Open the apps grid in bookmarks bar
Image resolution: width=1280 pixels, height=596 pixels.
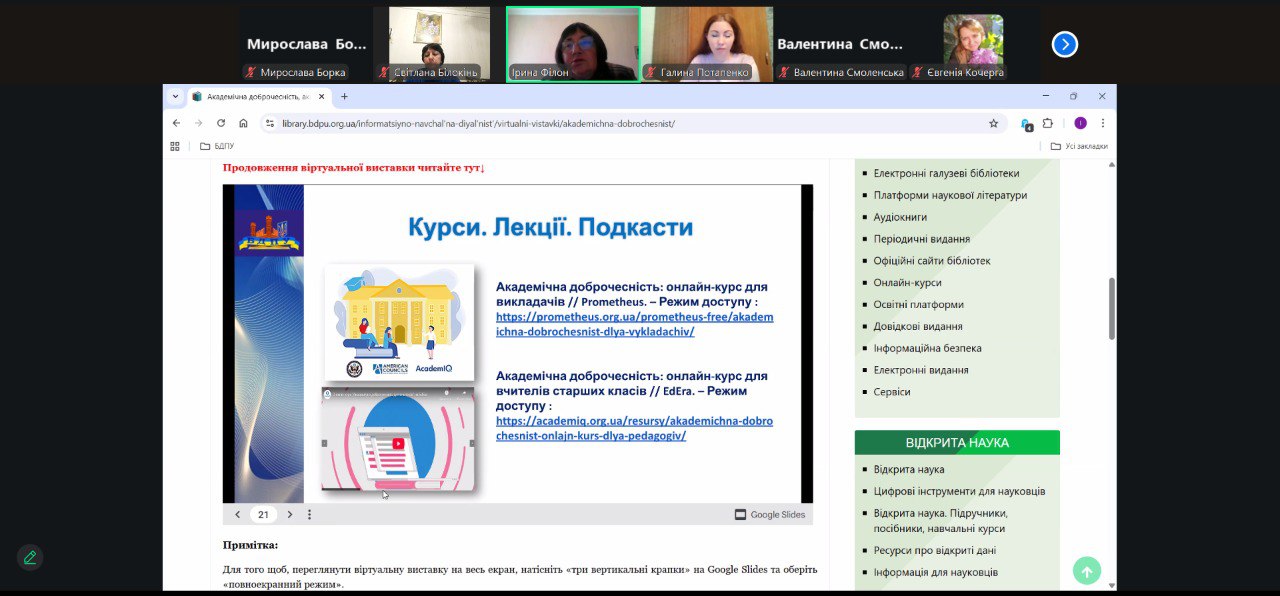click(175, 146)
